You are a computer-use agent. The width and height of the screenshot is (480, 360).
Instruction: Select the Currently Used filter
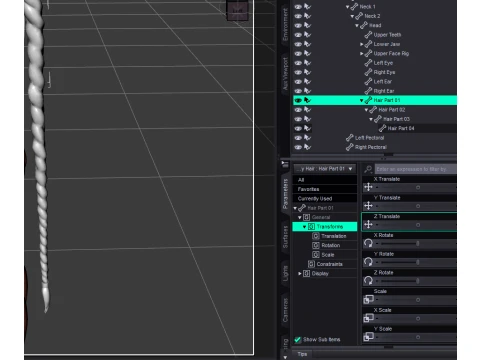click(x=325, y=198)
